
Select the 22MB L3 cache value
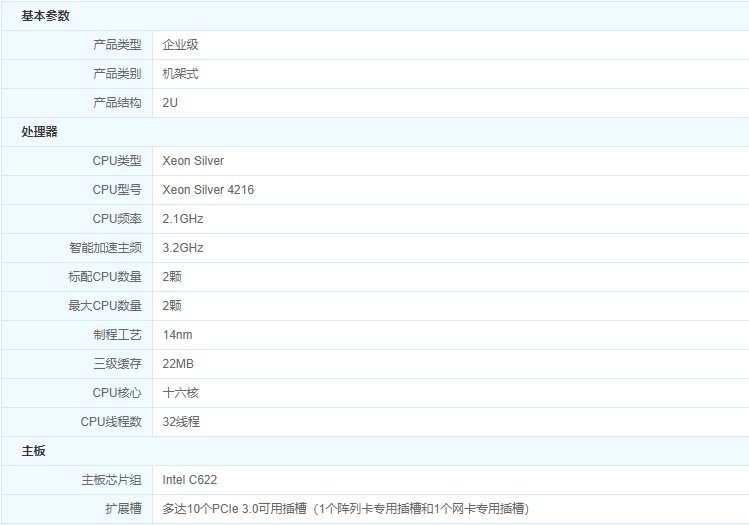[178, 364]
